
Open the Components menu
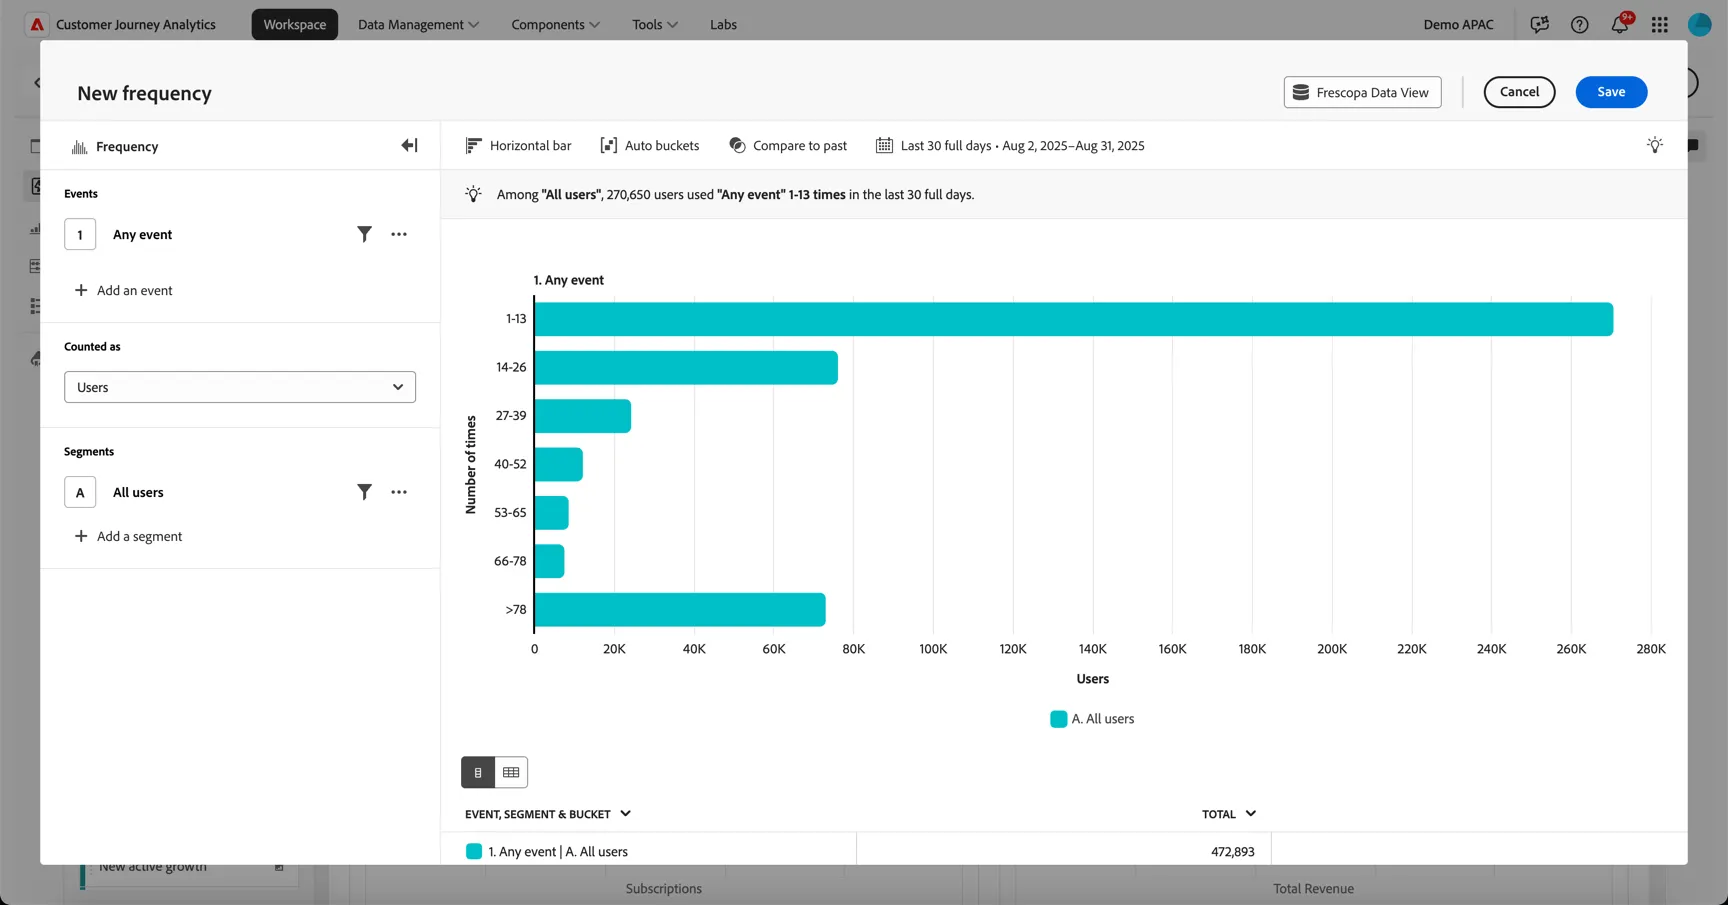(x=555, y=24)
